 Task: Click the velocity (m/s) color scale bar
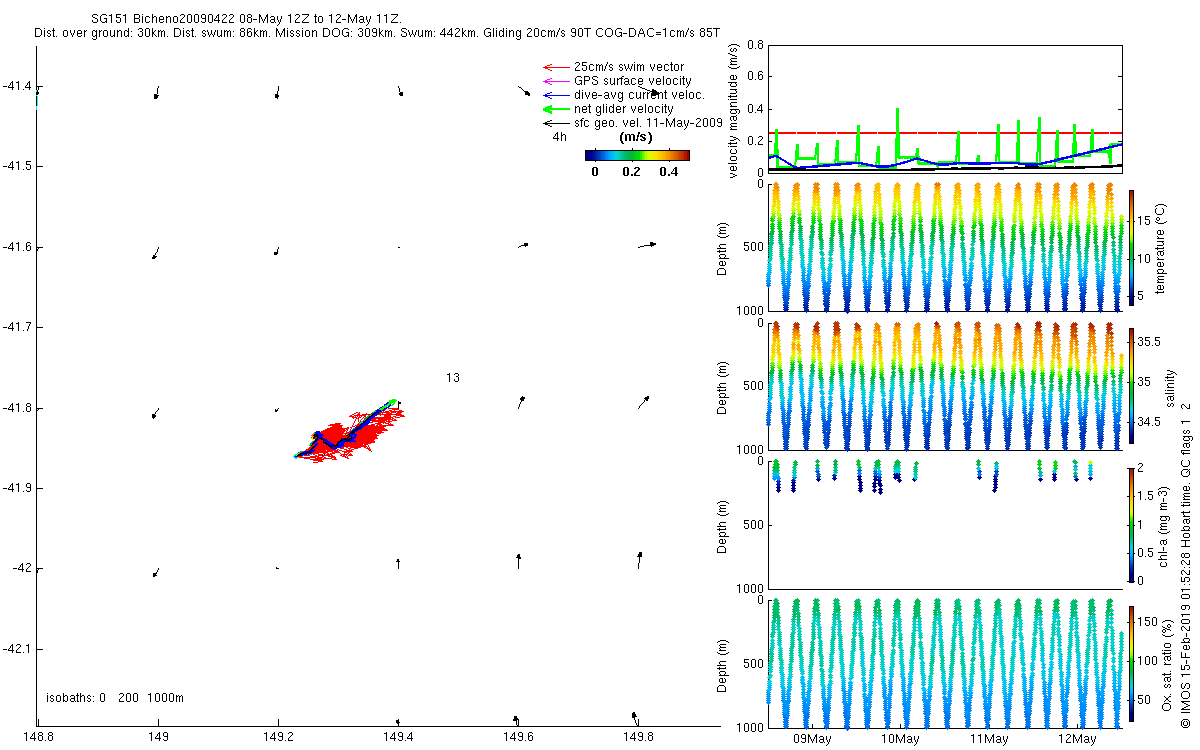click(637, 155)
